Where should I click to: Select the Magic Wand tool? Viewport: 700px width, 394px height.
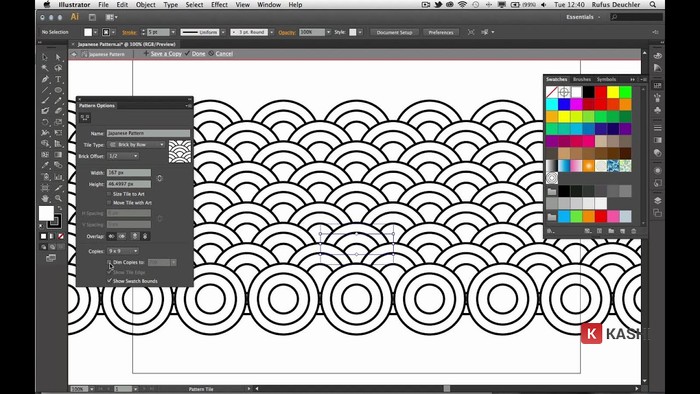coord(45,68)
